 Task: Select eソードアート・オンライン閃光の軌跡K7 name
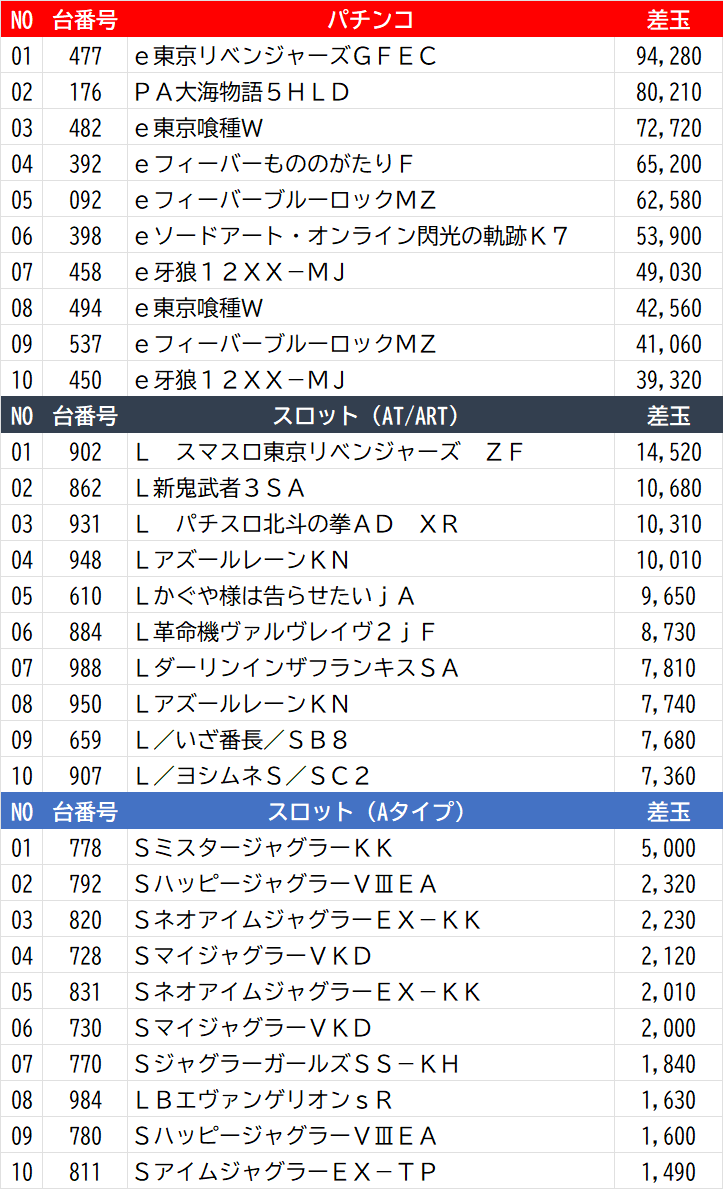(x=351, y=236)
